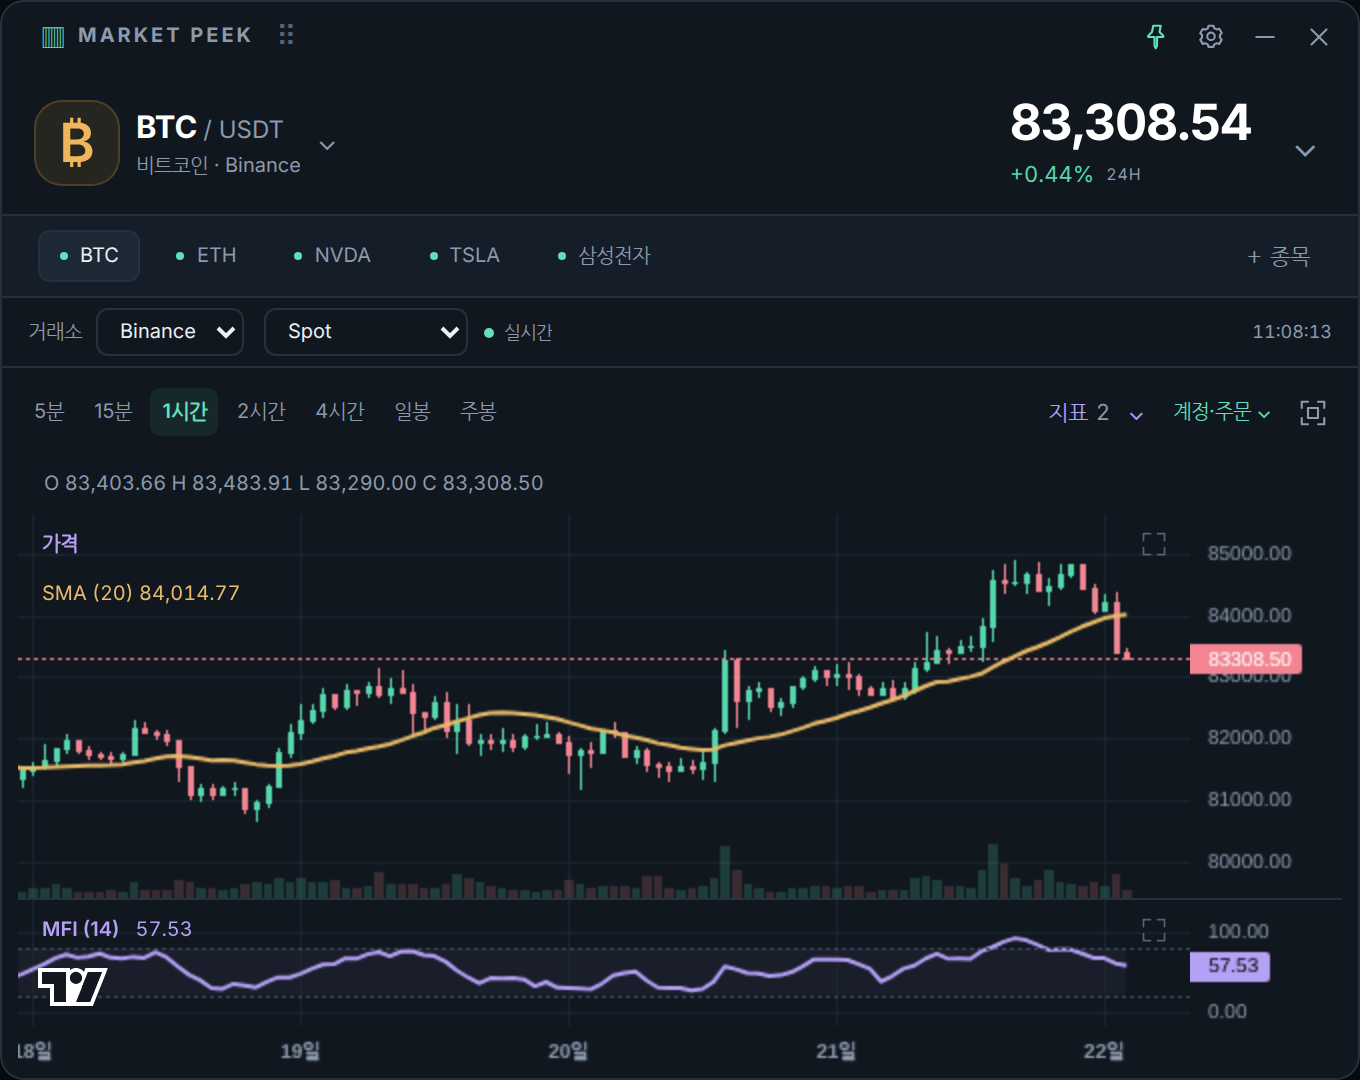Click the 21일 date axis label
Viewport: 1360px width, 1080px height.
[836, 1051]
